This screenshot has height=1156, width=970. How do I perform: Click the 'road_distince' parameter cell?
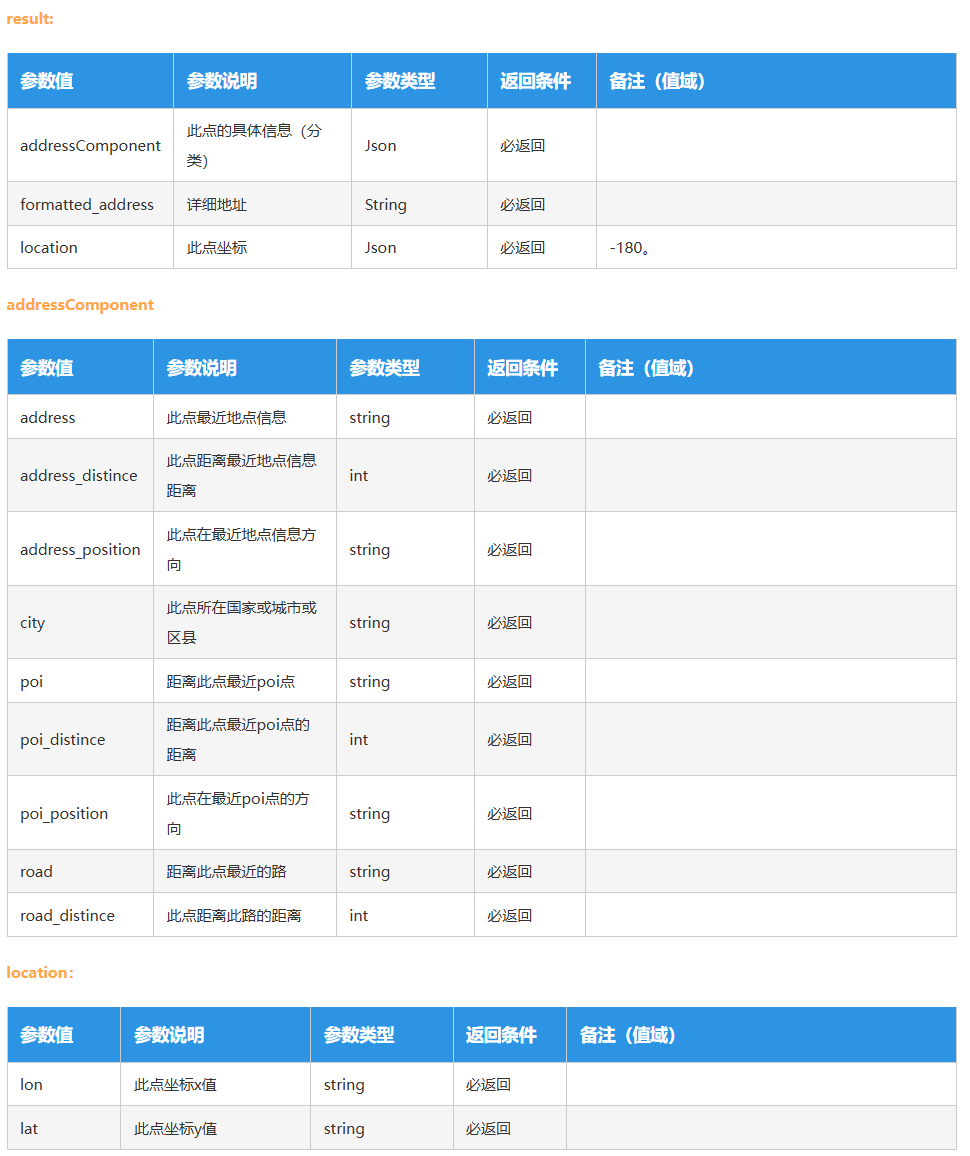(x=80, y=915)
